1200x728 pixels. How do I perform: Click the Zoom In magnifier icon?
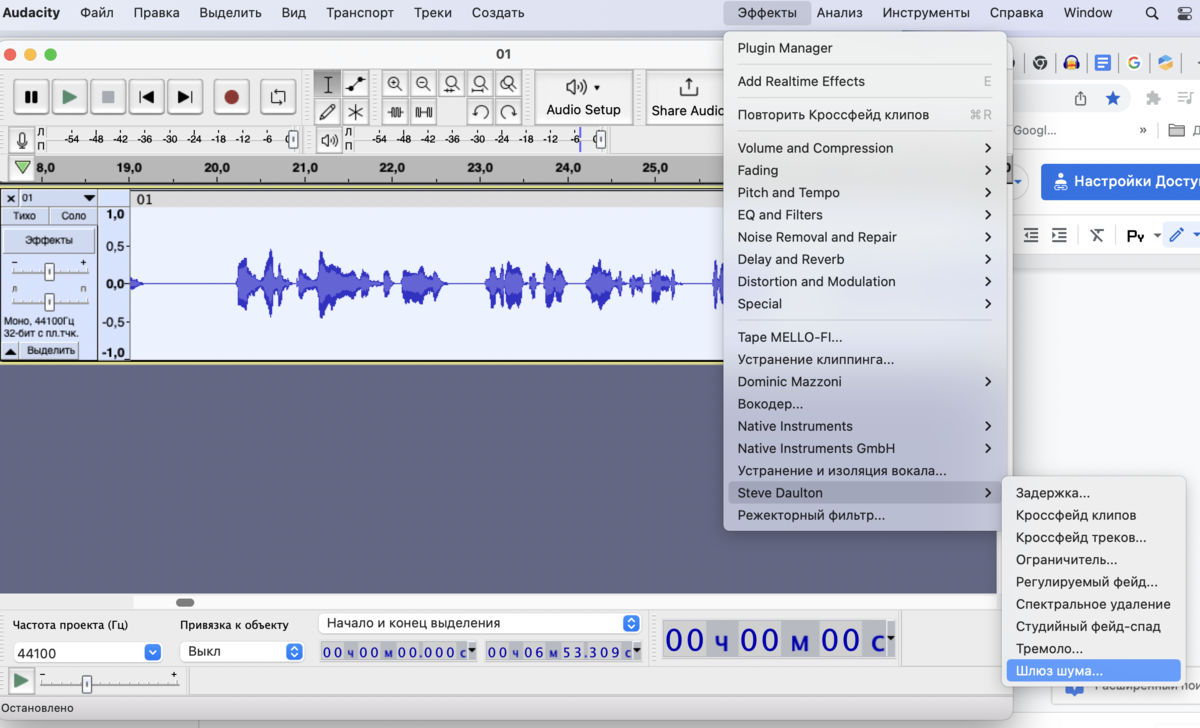point(395,84)
